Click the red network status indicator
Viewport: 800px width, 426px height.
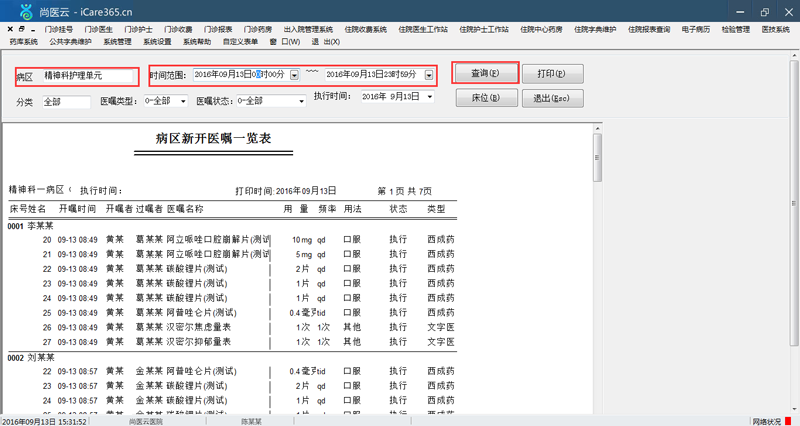pos(788,421)
